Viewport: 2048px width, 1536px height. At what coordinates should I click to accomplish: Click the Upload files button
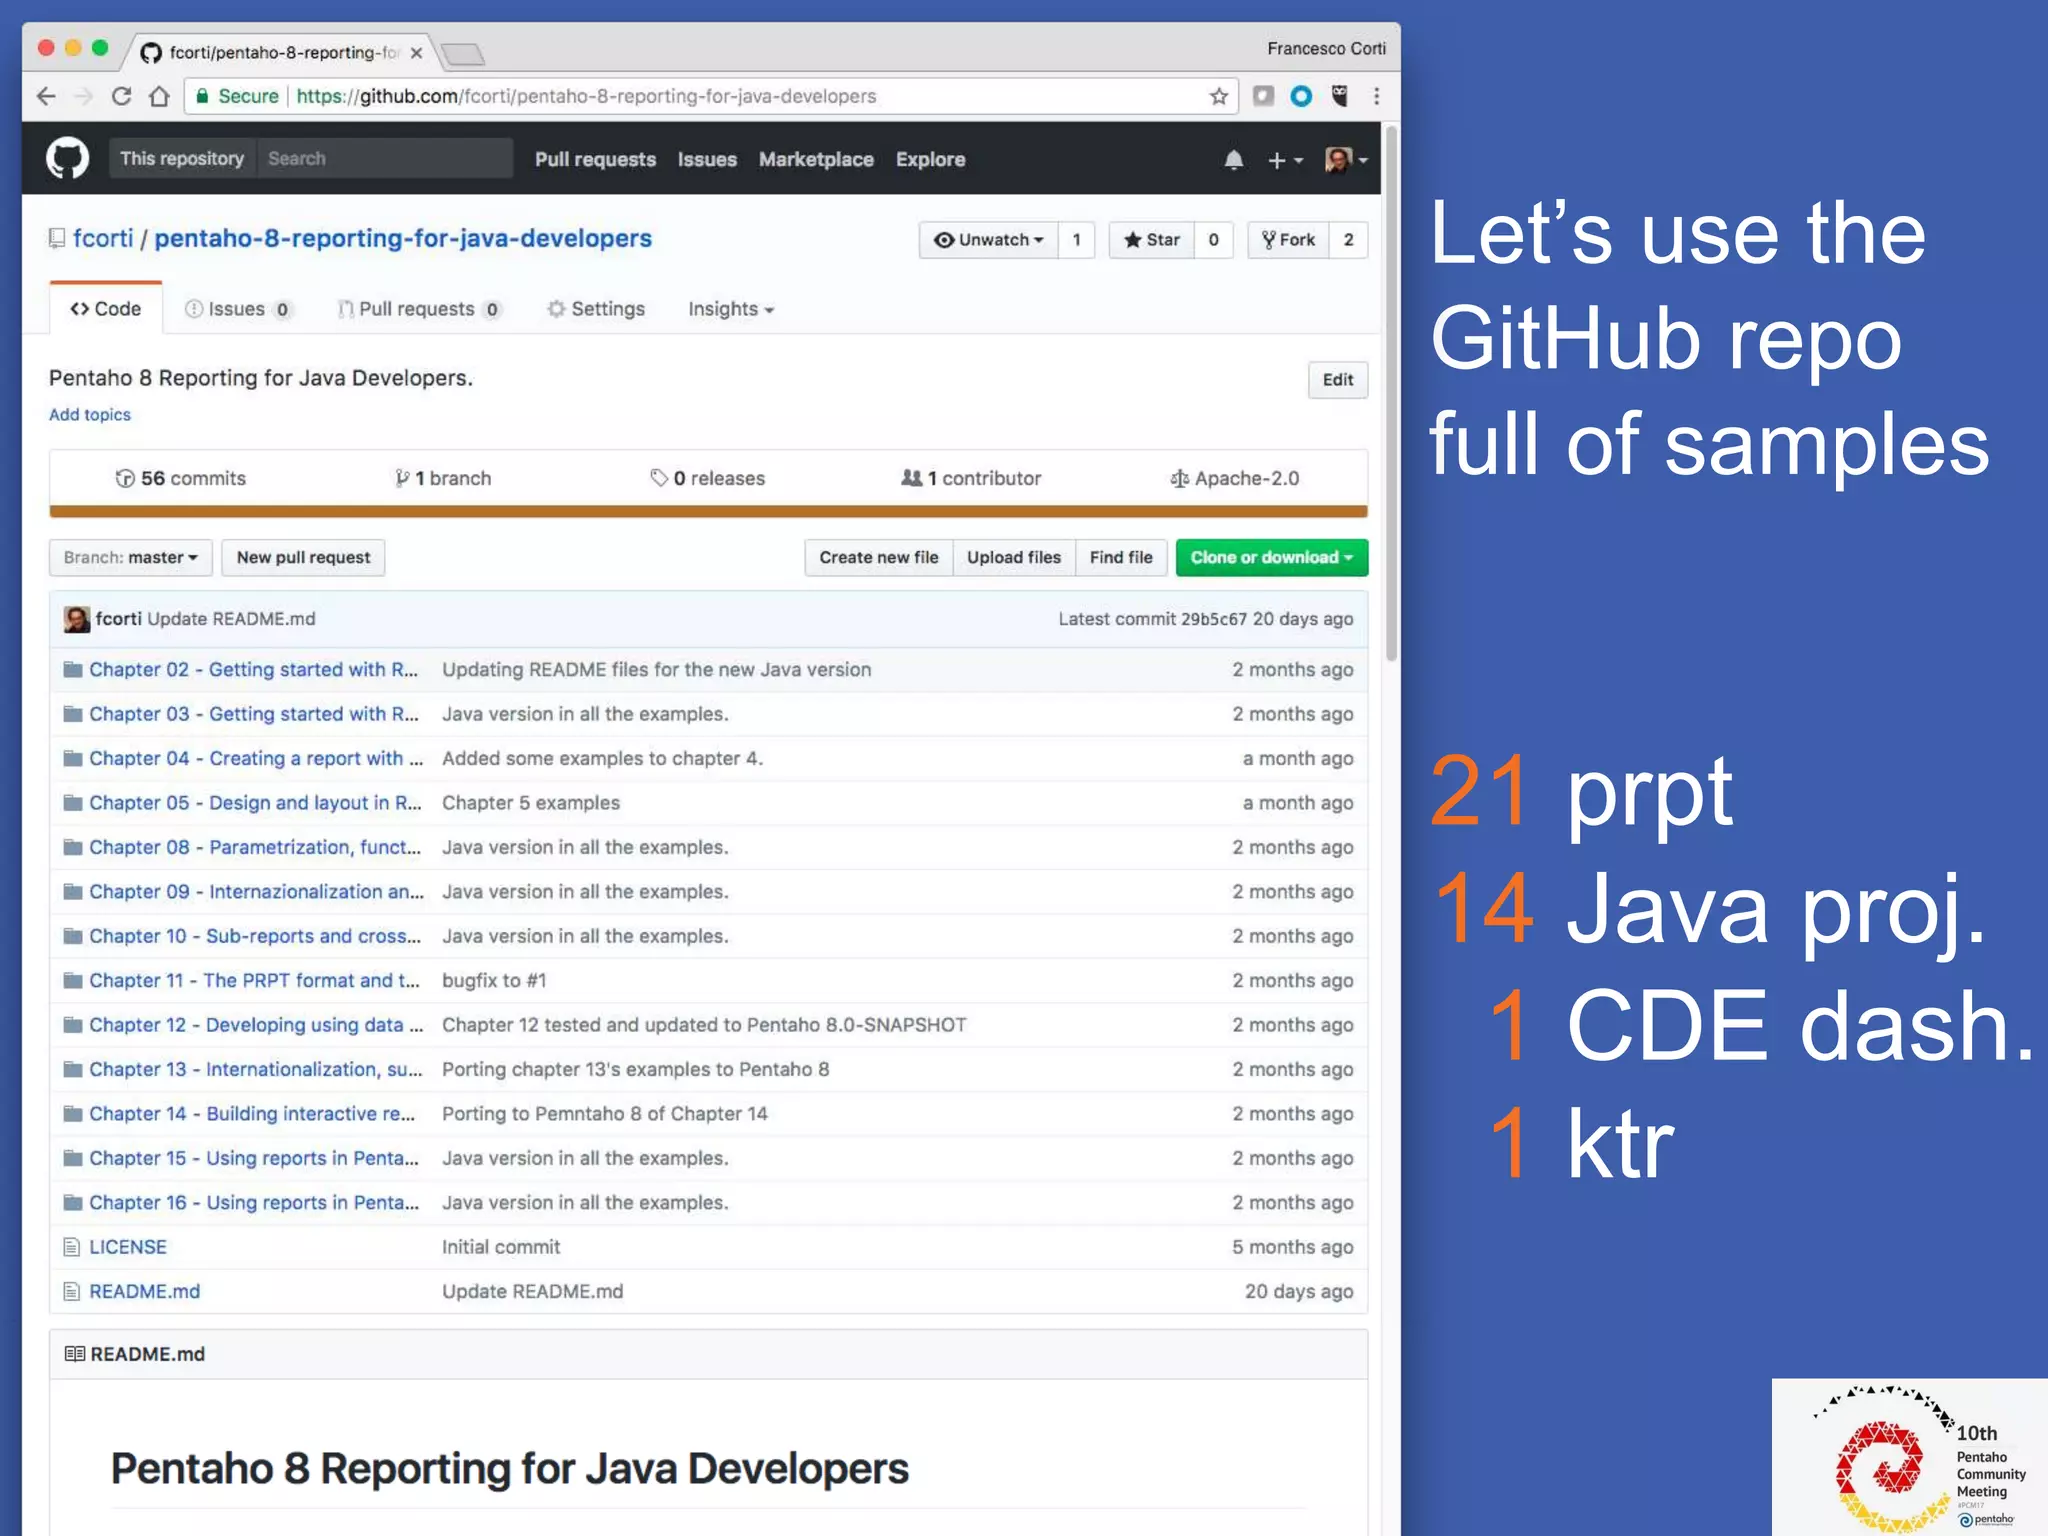[x=1013, y=557]
